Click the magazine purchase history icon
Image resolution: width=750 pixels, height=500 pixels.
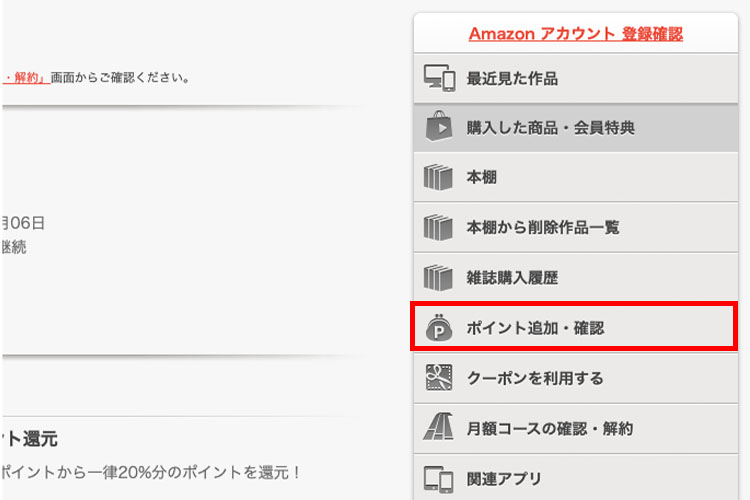(440, 278)
